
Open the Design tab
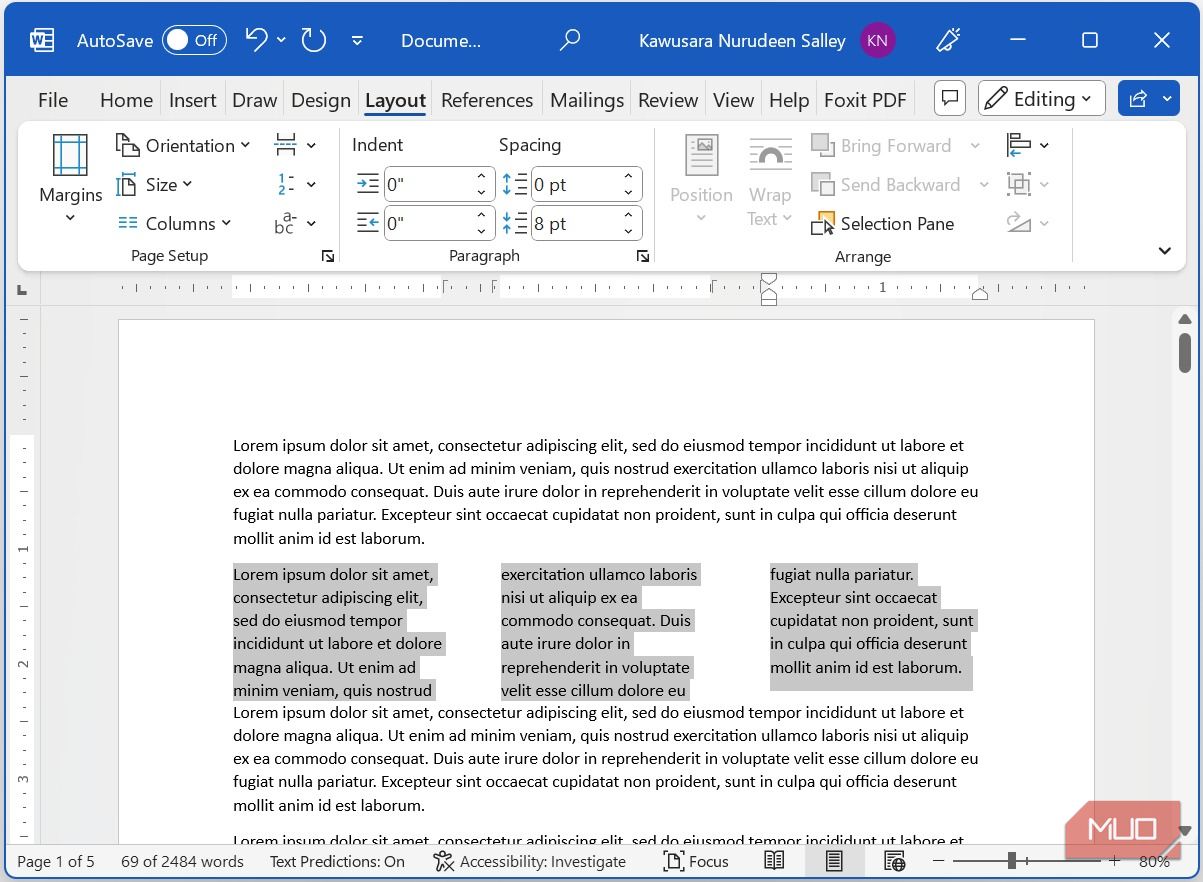click(320, 100)
